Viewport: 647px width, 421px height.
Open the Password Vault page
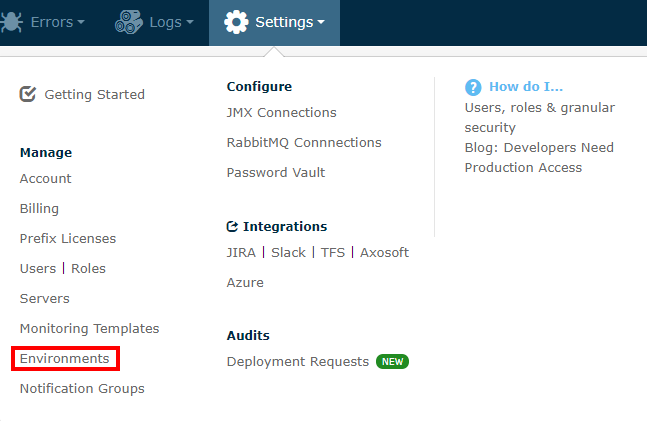(x=276, y=173)
